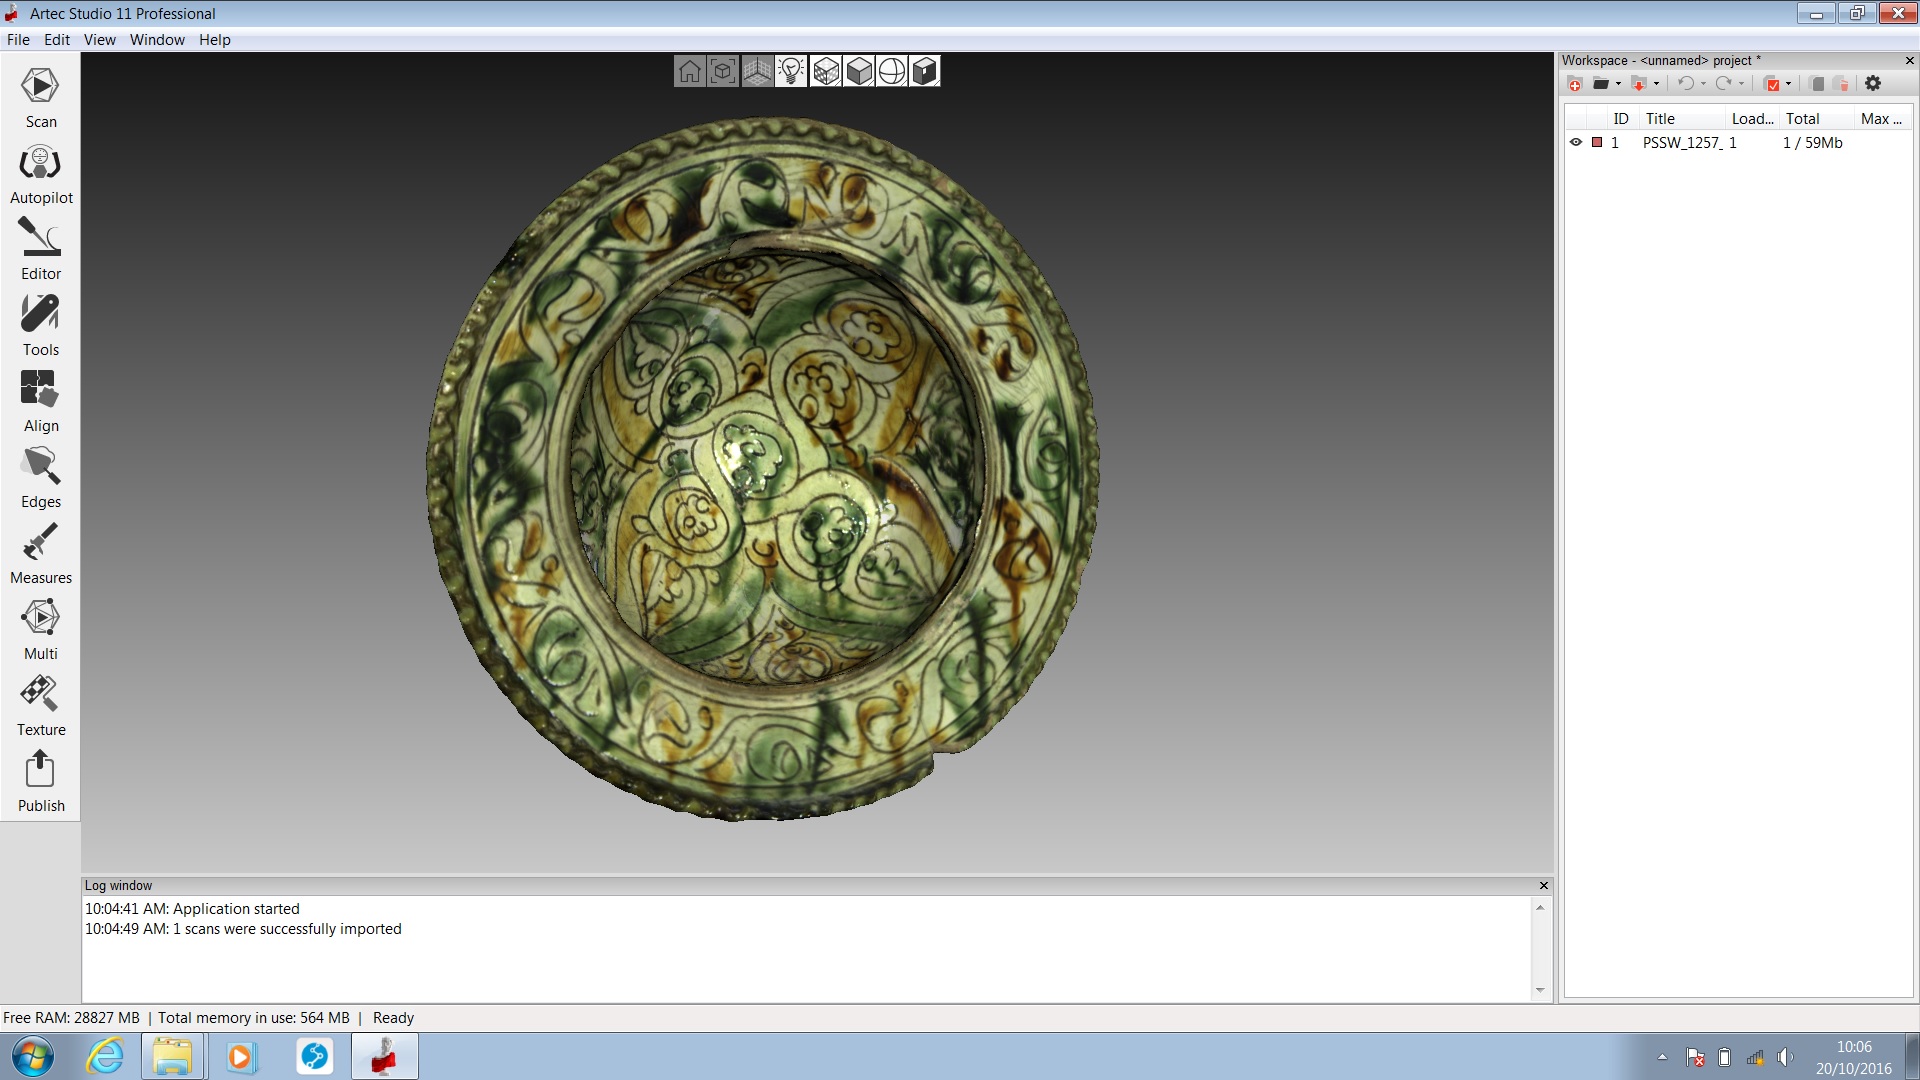This screenshot has height=1080, width=1920.
Task: Select the solid shaded cube render mode
Action: pos(859,71)
